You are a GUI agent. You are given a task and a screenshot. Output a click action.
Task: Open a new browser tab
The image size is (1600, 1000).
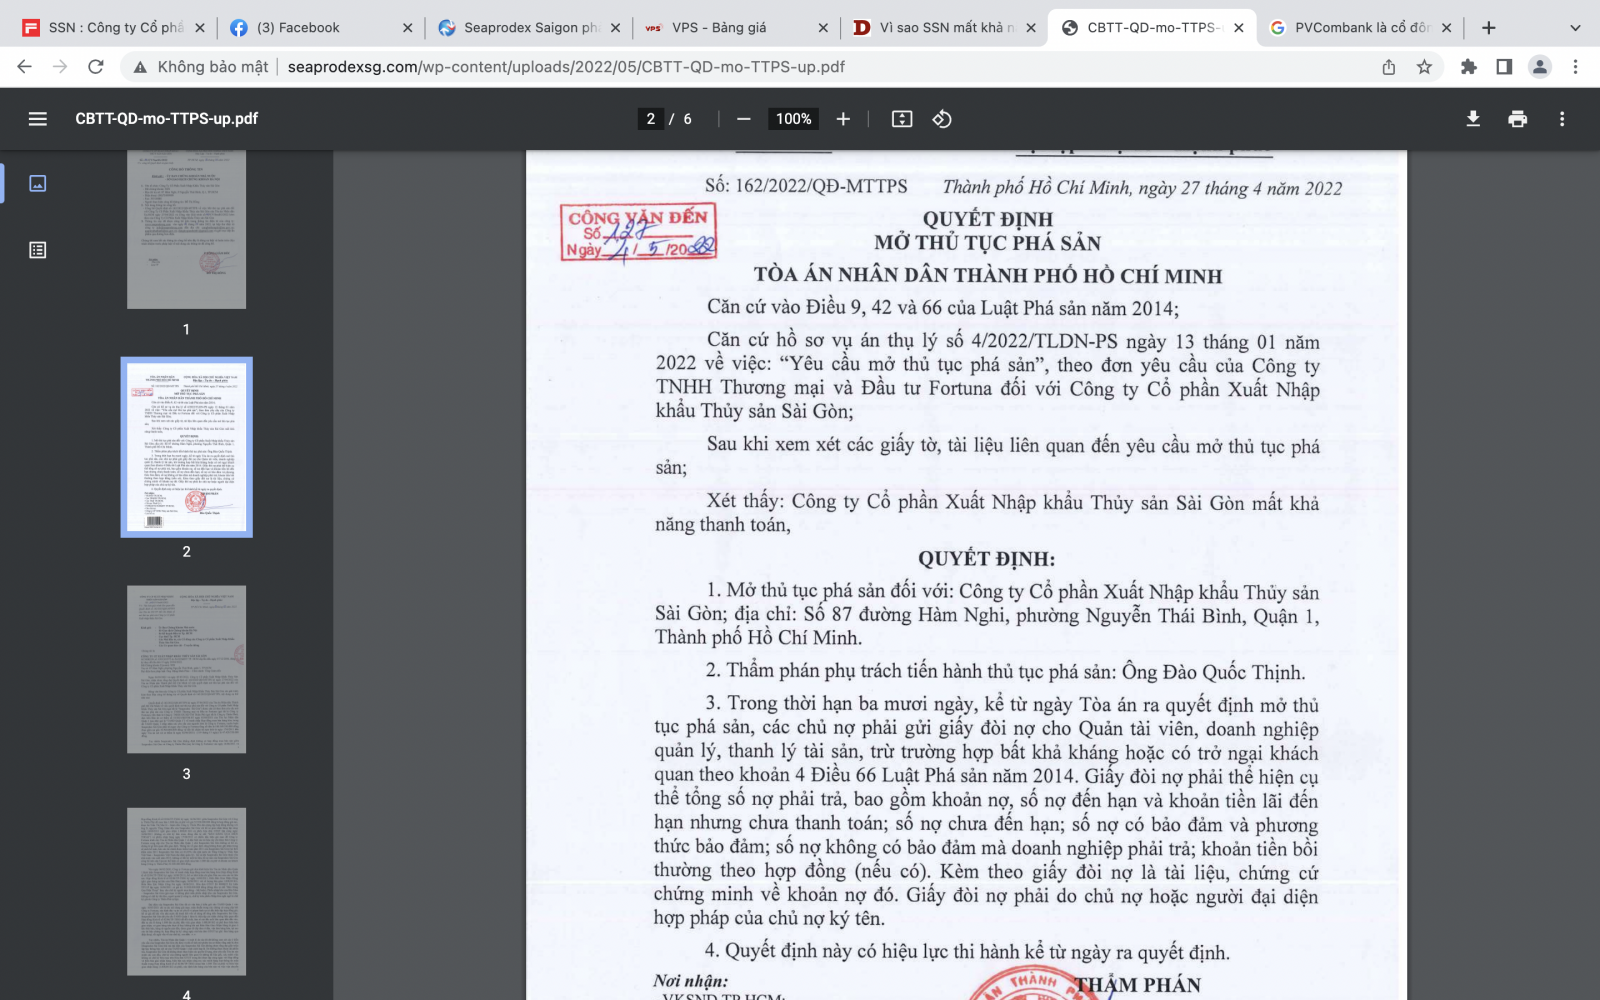(x=1489, y=28)
